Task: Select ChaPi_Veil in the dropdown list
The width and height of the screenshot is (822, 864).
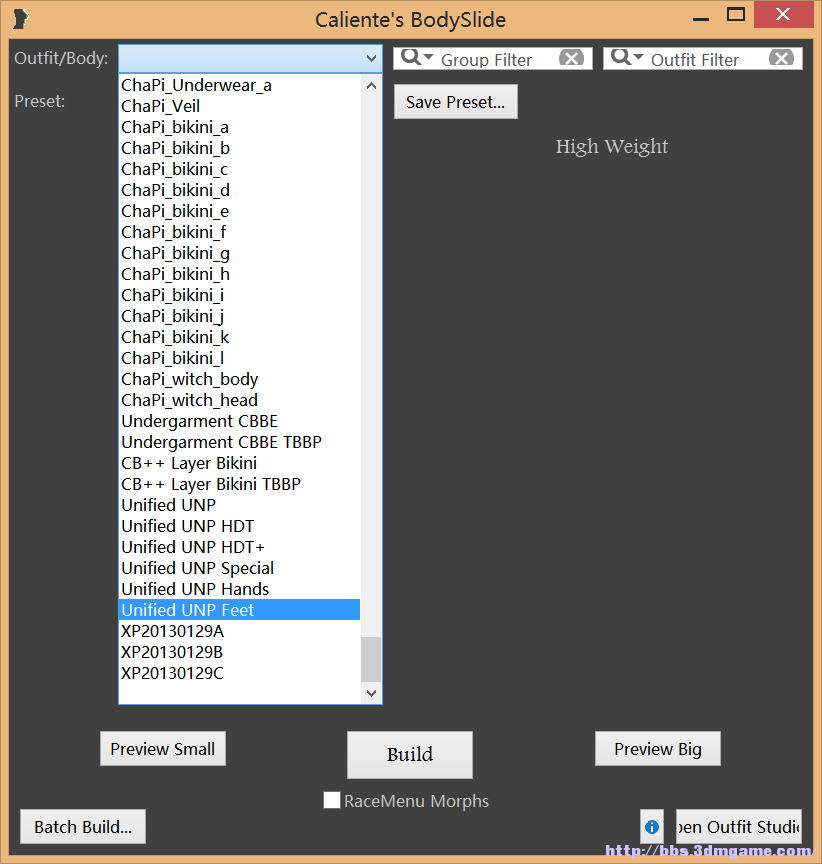Action: (240, 106)
